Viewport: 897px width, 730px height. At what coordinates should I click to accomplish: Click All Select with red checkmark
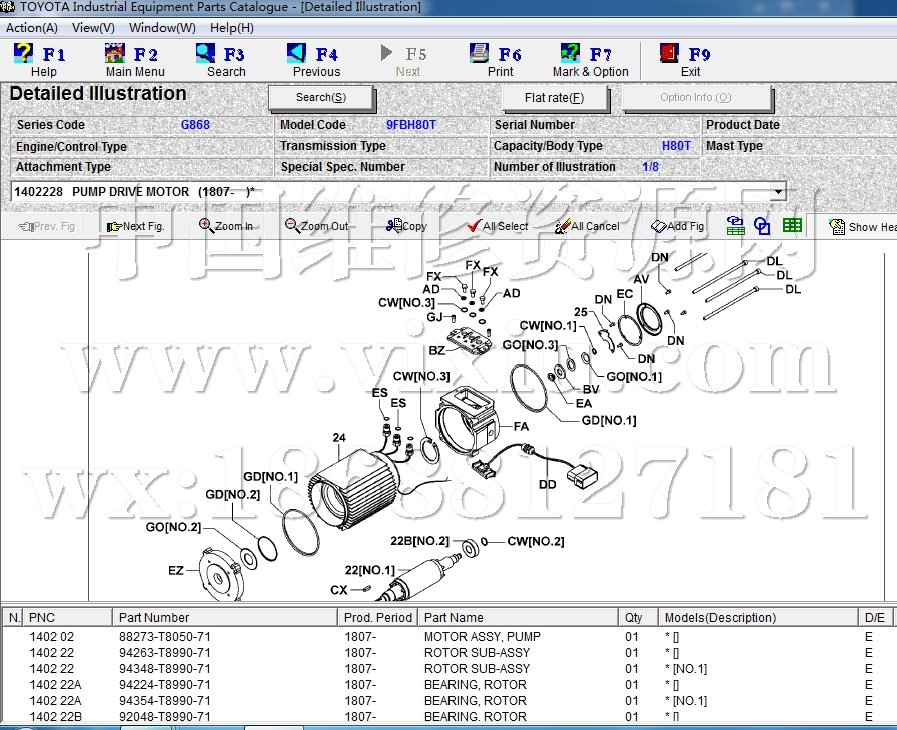[497, 226]
